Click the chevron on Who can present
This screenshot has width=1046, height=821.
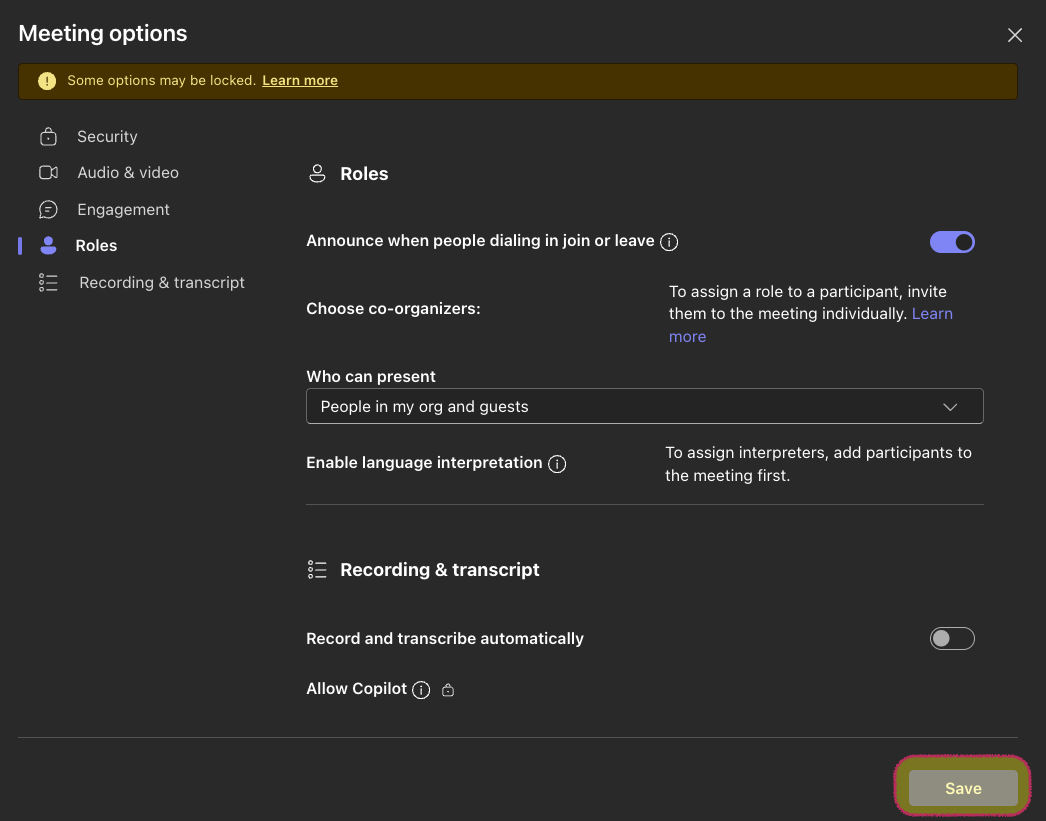coord(950,407)
